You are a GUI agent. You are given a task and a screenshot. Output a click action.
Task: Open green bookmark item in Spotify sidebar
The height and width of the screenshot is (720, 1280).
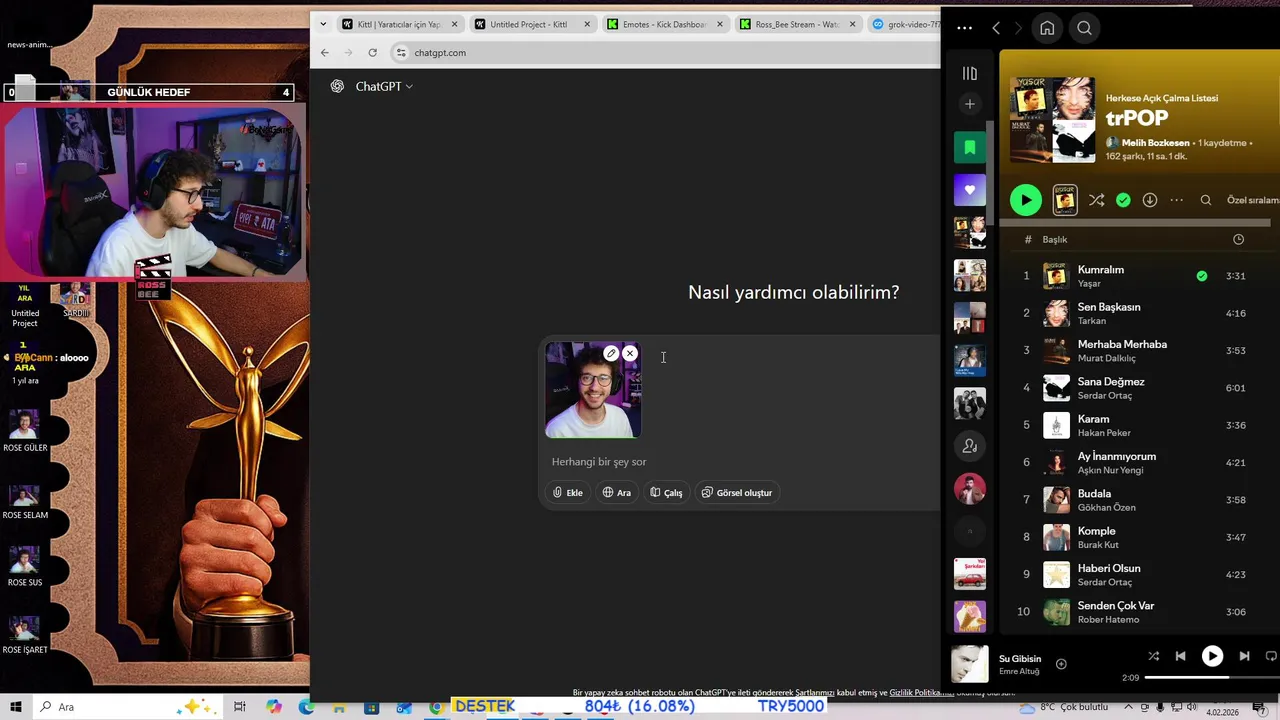[x=969, y=148]
